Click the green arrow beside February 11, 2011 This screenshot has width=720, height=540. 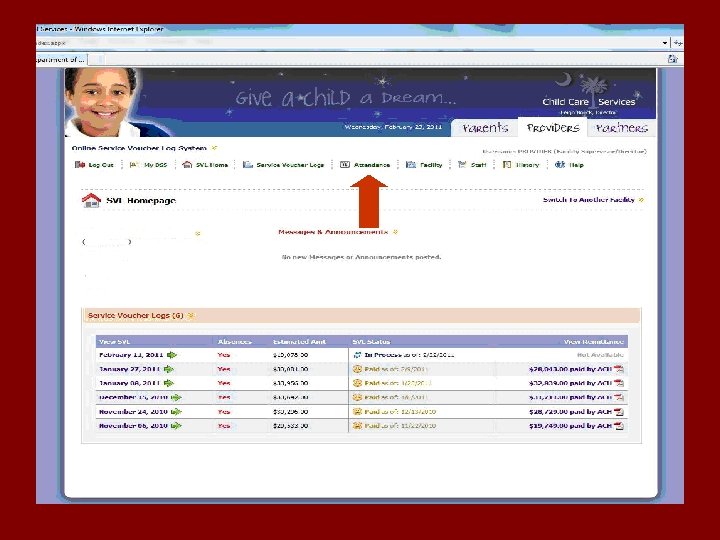pos(172,355)
